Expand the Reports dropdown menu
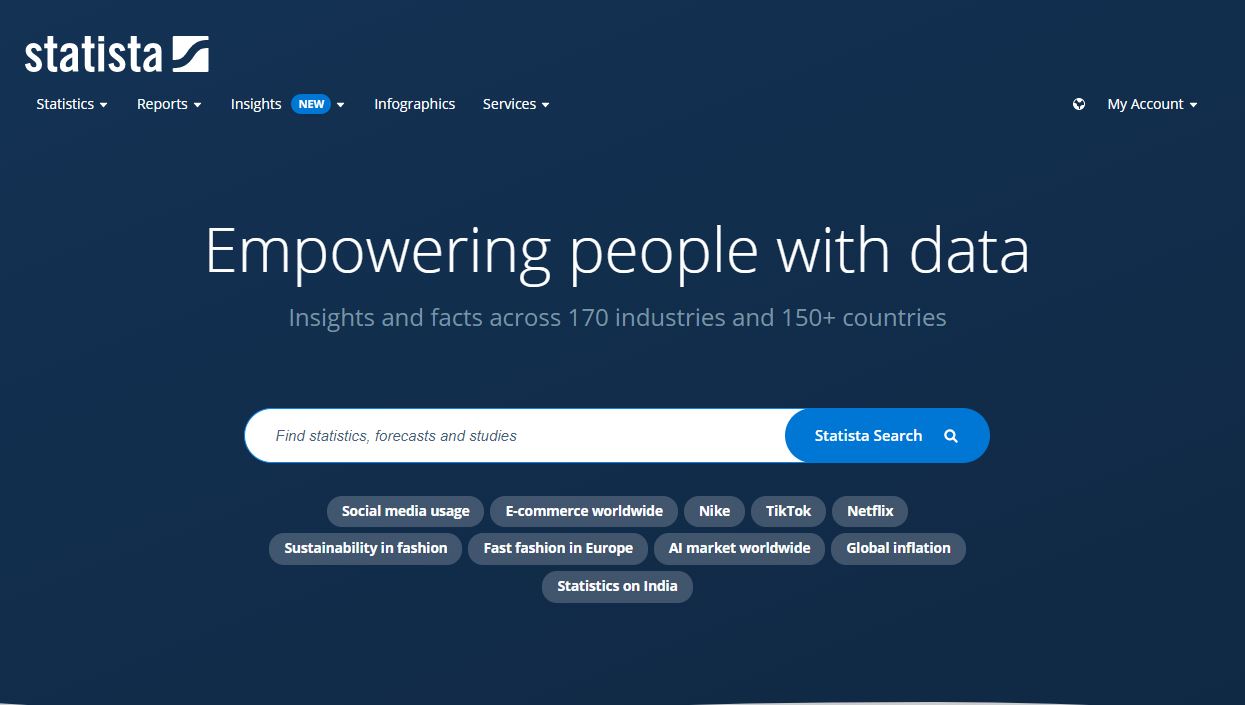Image resolution: width=1245 pixels, height=705 pixels. click(169, 104)
